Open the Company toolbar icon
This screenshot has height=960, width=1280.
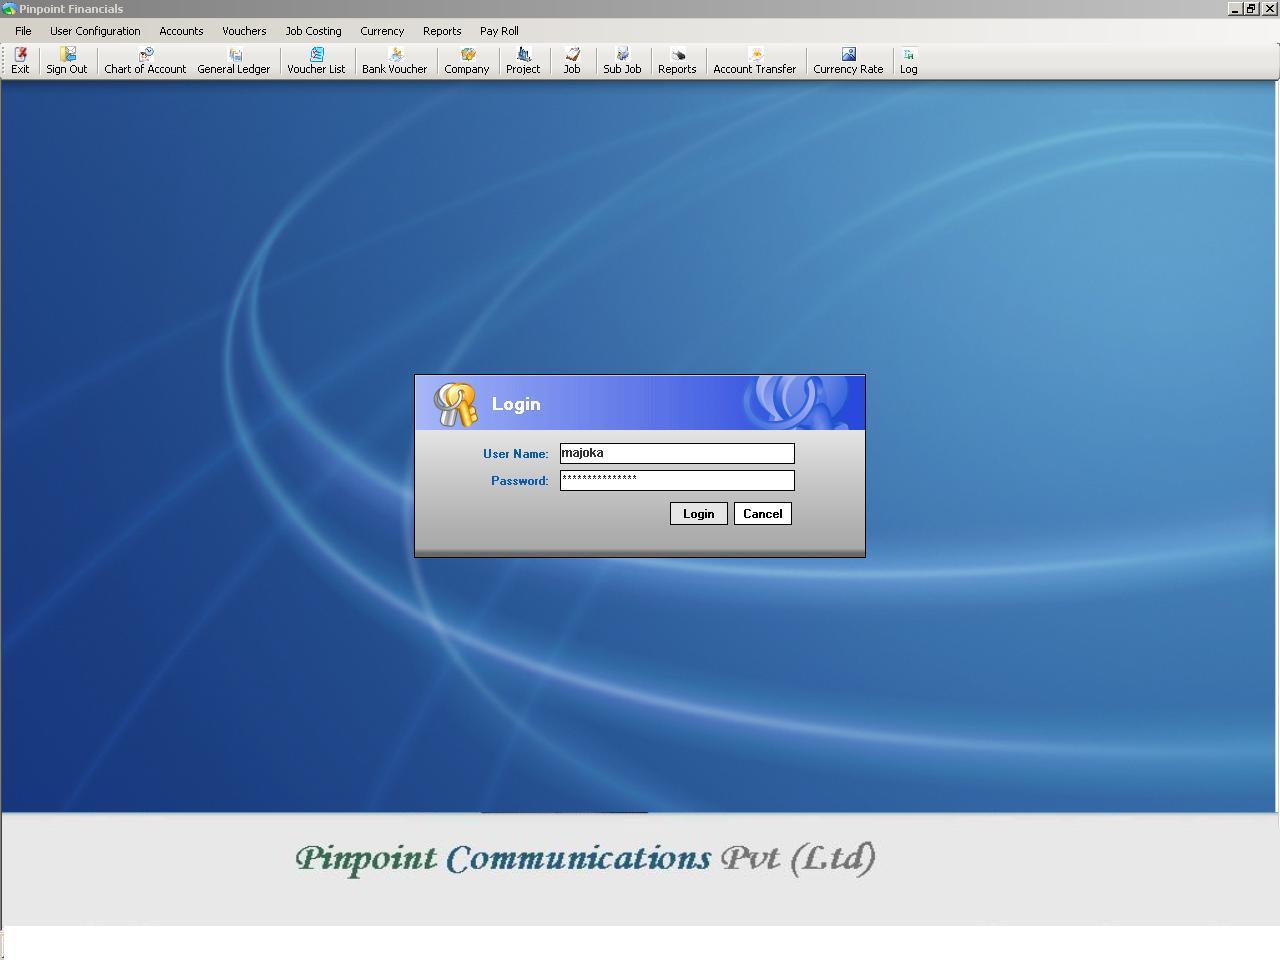(x=467, y=61)
